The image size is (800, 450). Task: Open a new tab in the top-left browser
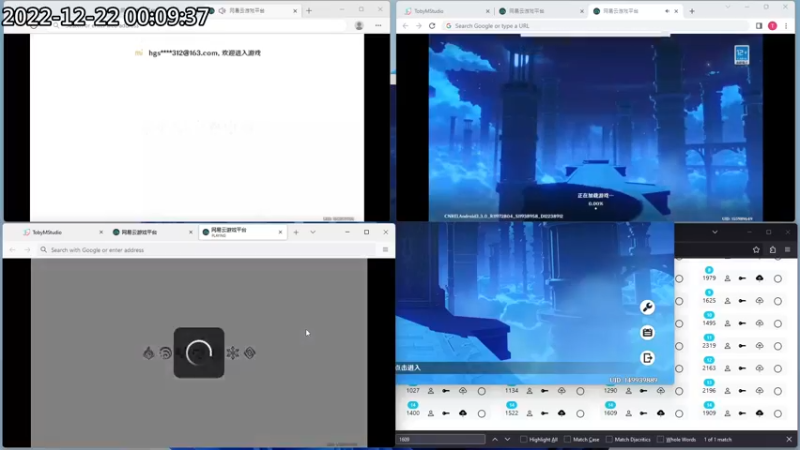pyautogui.click(x=309, y=11)
